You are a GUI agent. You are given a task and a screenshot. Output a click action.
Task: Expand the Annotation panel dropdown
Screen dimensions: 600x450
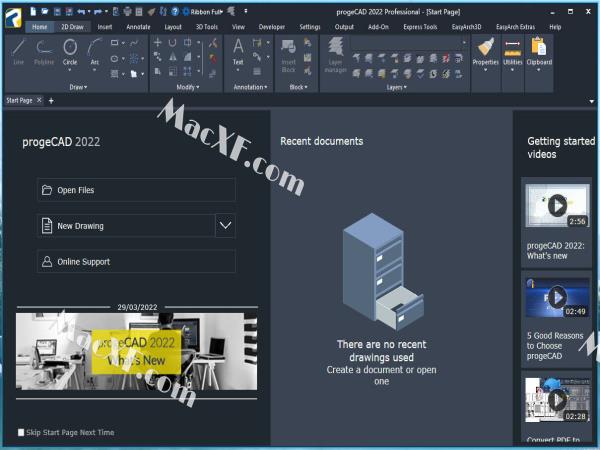250,87
